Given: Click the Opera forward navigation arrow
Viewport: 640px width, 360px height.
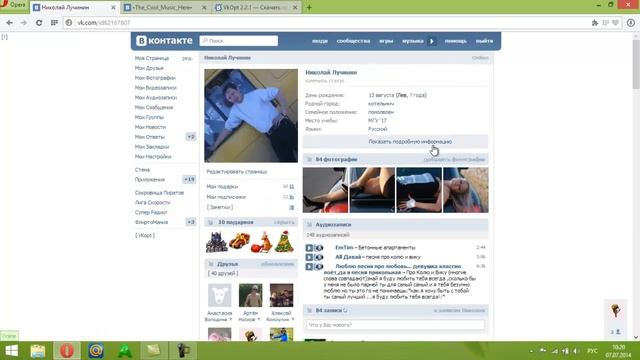Looking at the screenshot, I should pyautogui.click(x=24, y=23).
